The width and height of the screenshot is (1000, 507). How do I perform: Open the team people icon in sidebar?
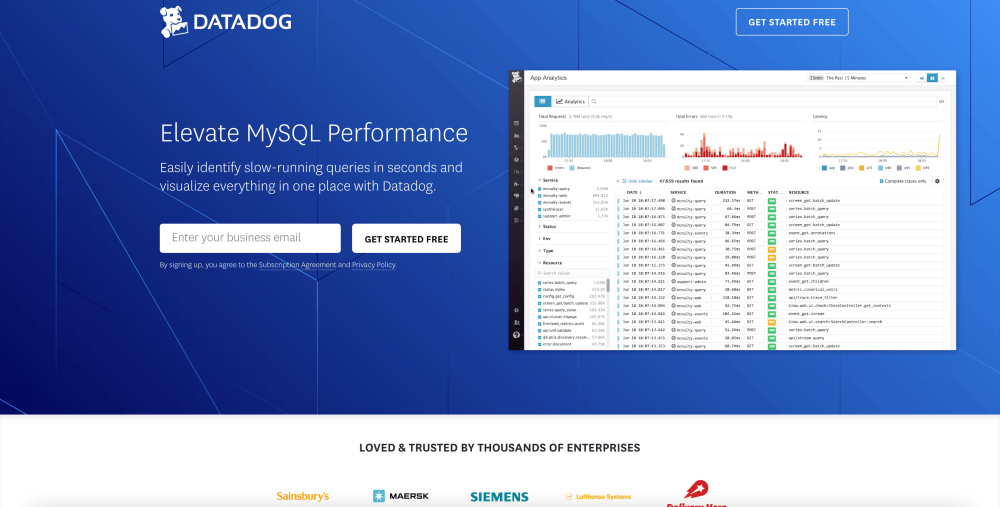tap(516, 323)
